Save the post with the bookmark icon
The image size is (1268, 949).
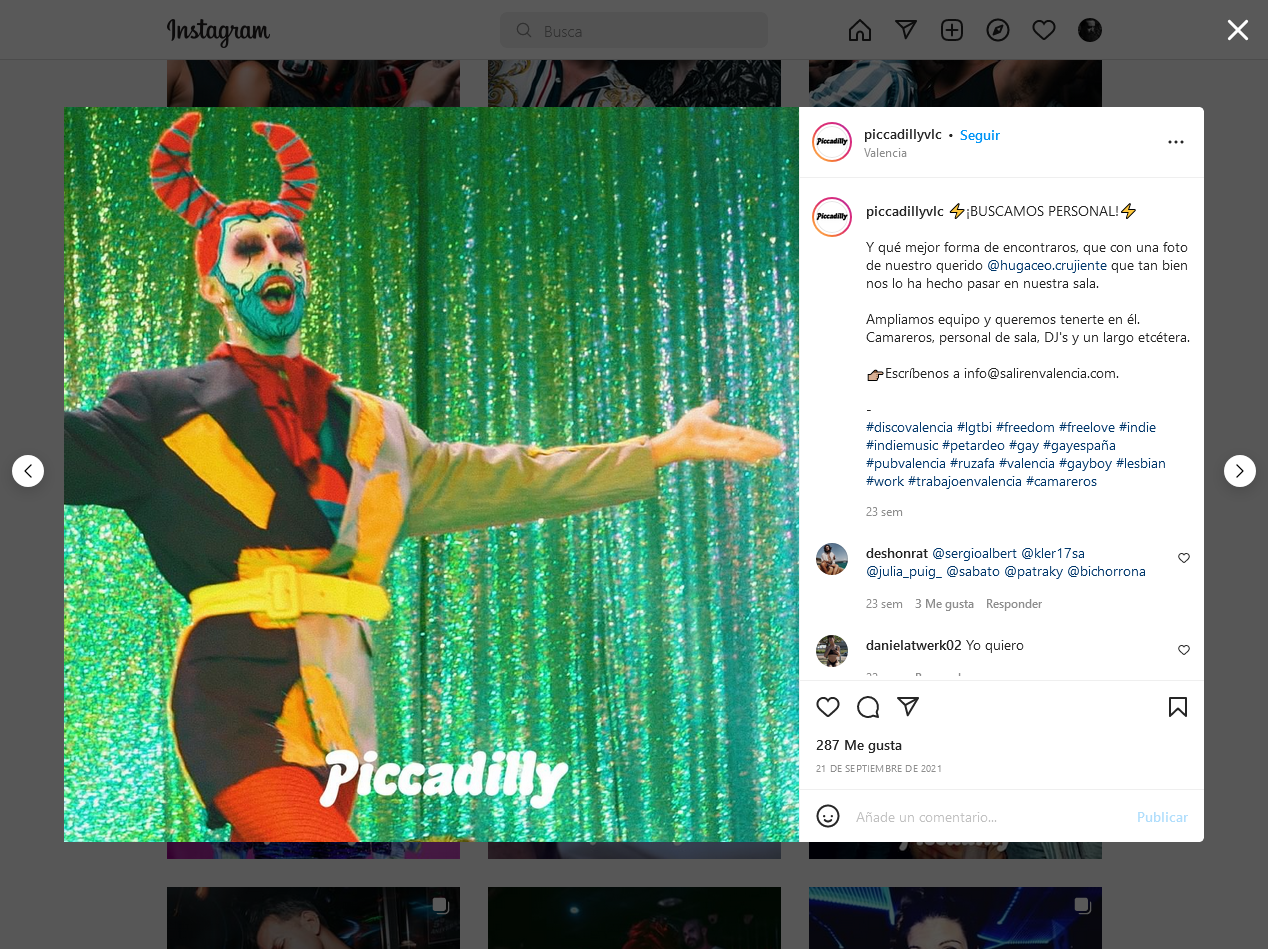[x=1178, y=707]
